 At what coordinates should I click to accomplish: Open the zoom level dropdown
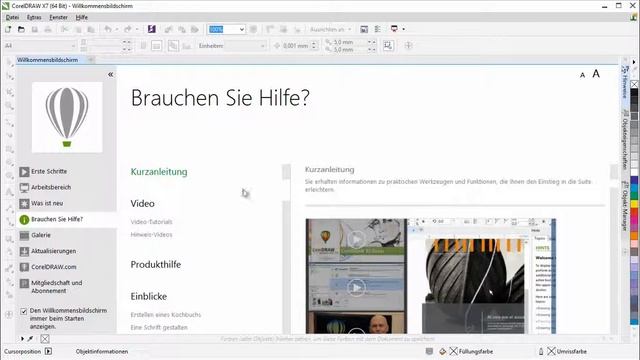tap(242, 29)
